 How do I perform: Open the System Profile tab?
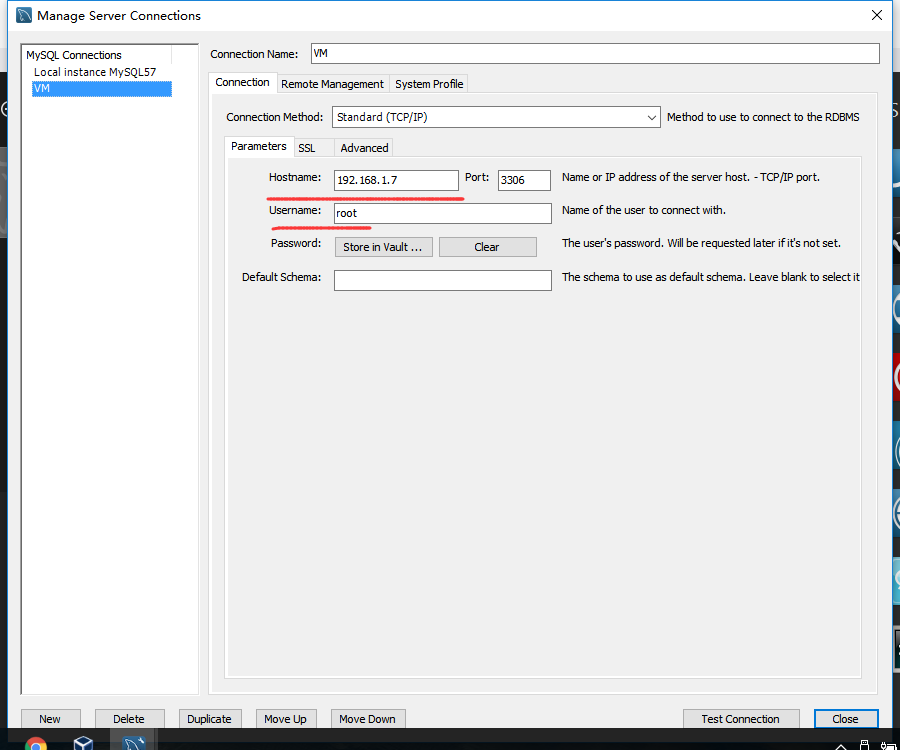tap(428, 84)
